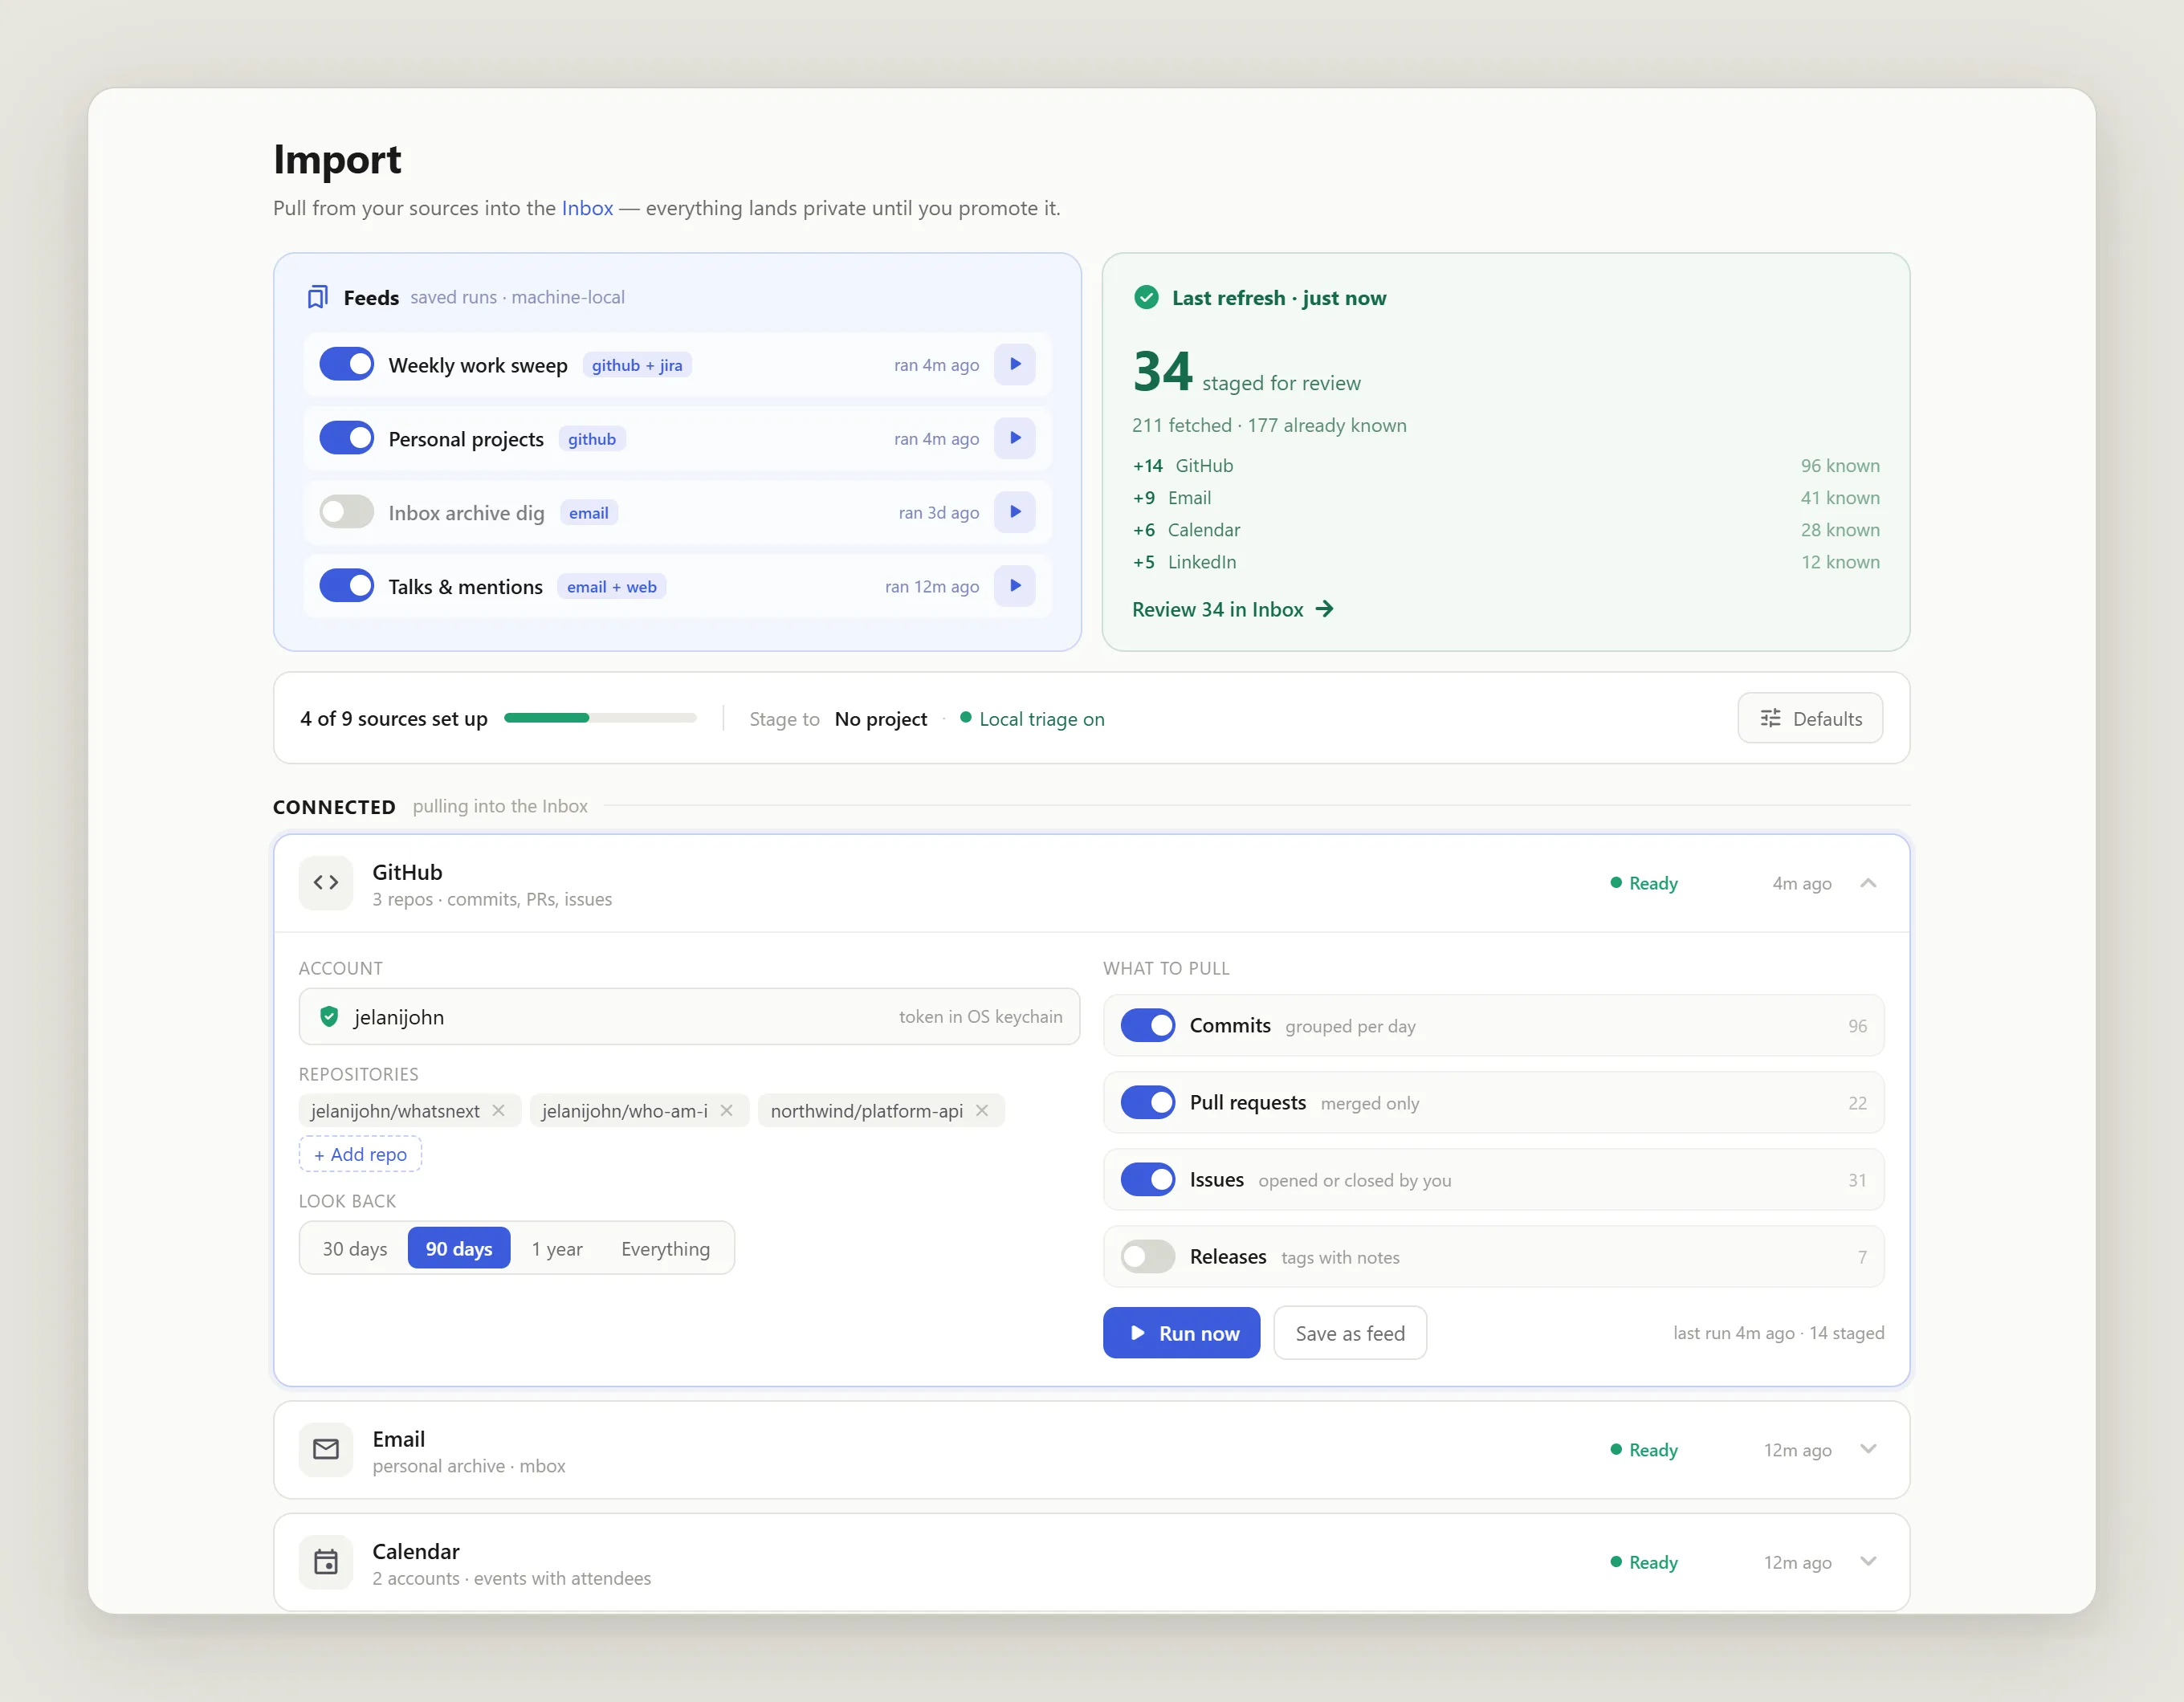The image size is (2184, 1702).
Task: Run the Personal projects feed
Action: (x=1014, y=438)
